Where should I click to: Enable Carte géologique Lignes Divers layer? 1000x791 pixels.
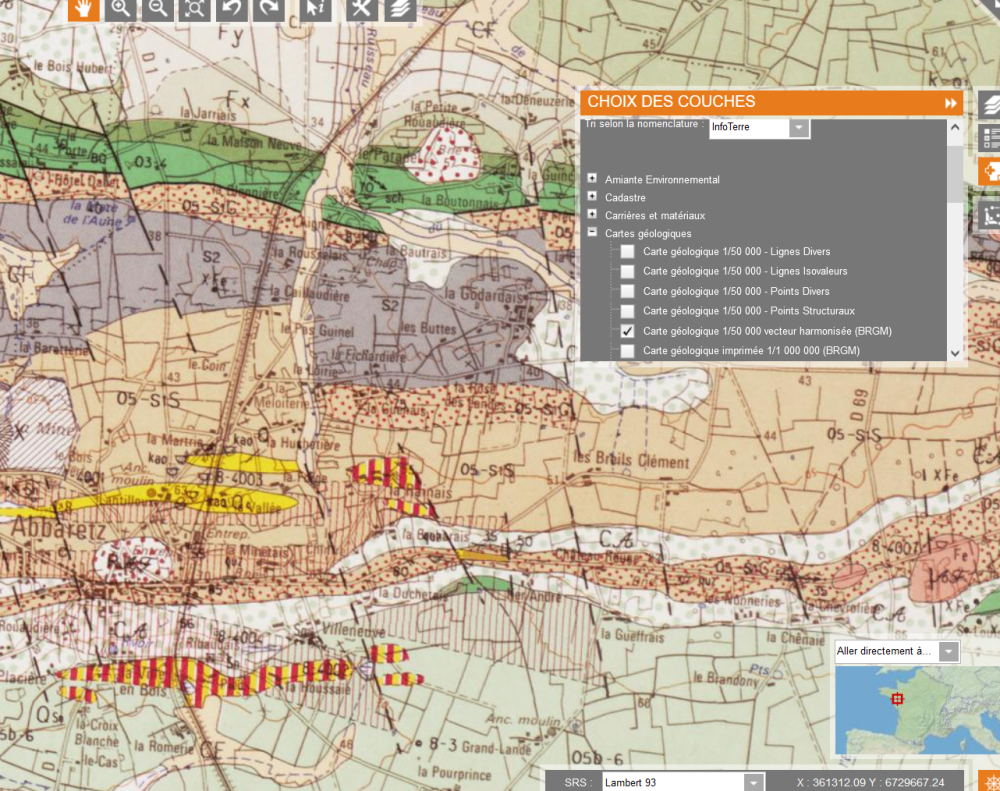point(627,252)
